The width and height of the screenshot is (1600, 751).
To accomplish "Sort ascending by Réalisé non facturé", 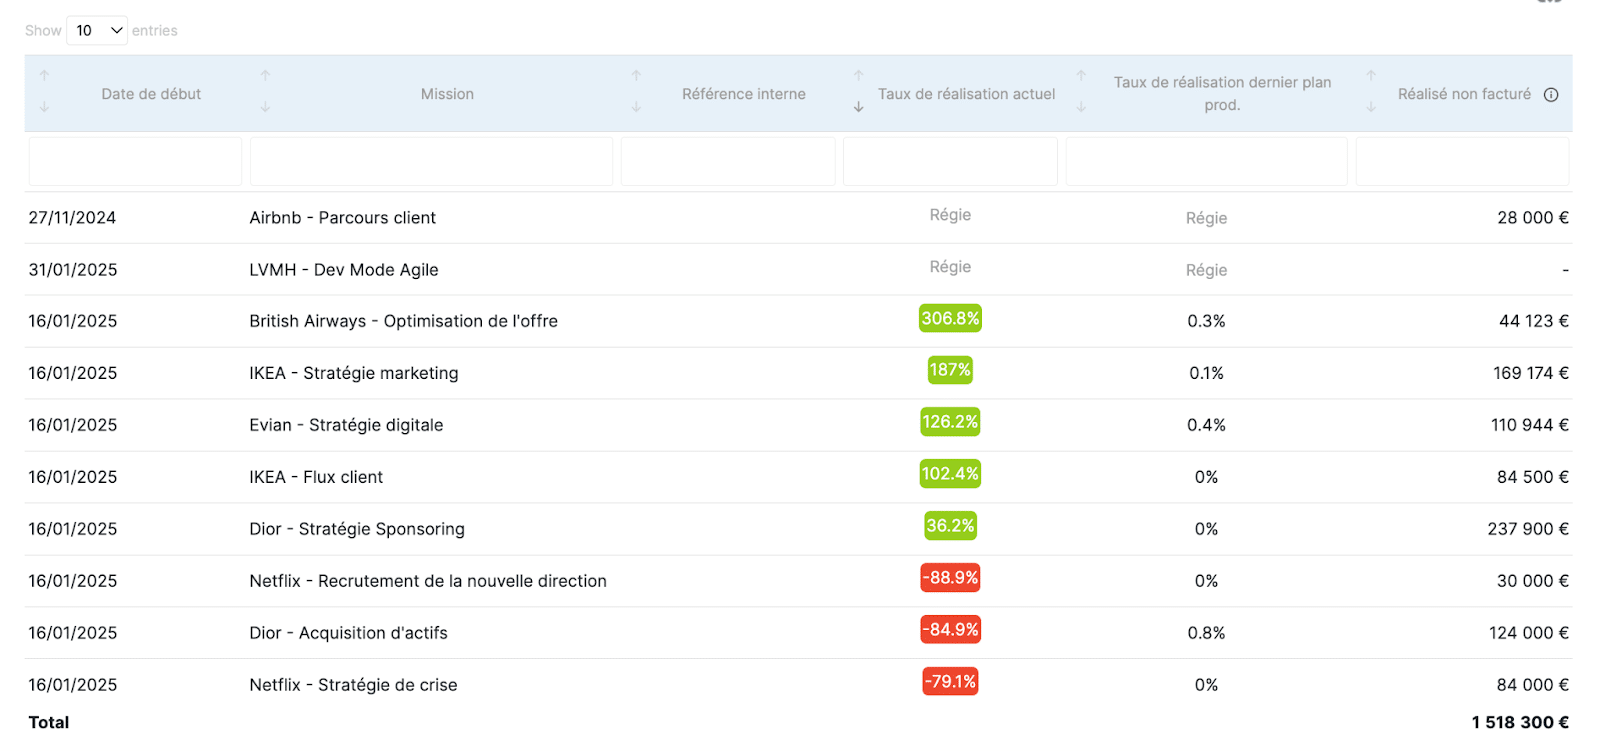I will pyautogui.click(x=1371, y=76).
